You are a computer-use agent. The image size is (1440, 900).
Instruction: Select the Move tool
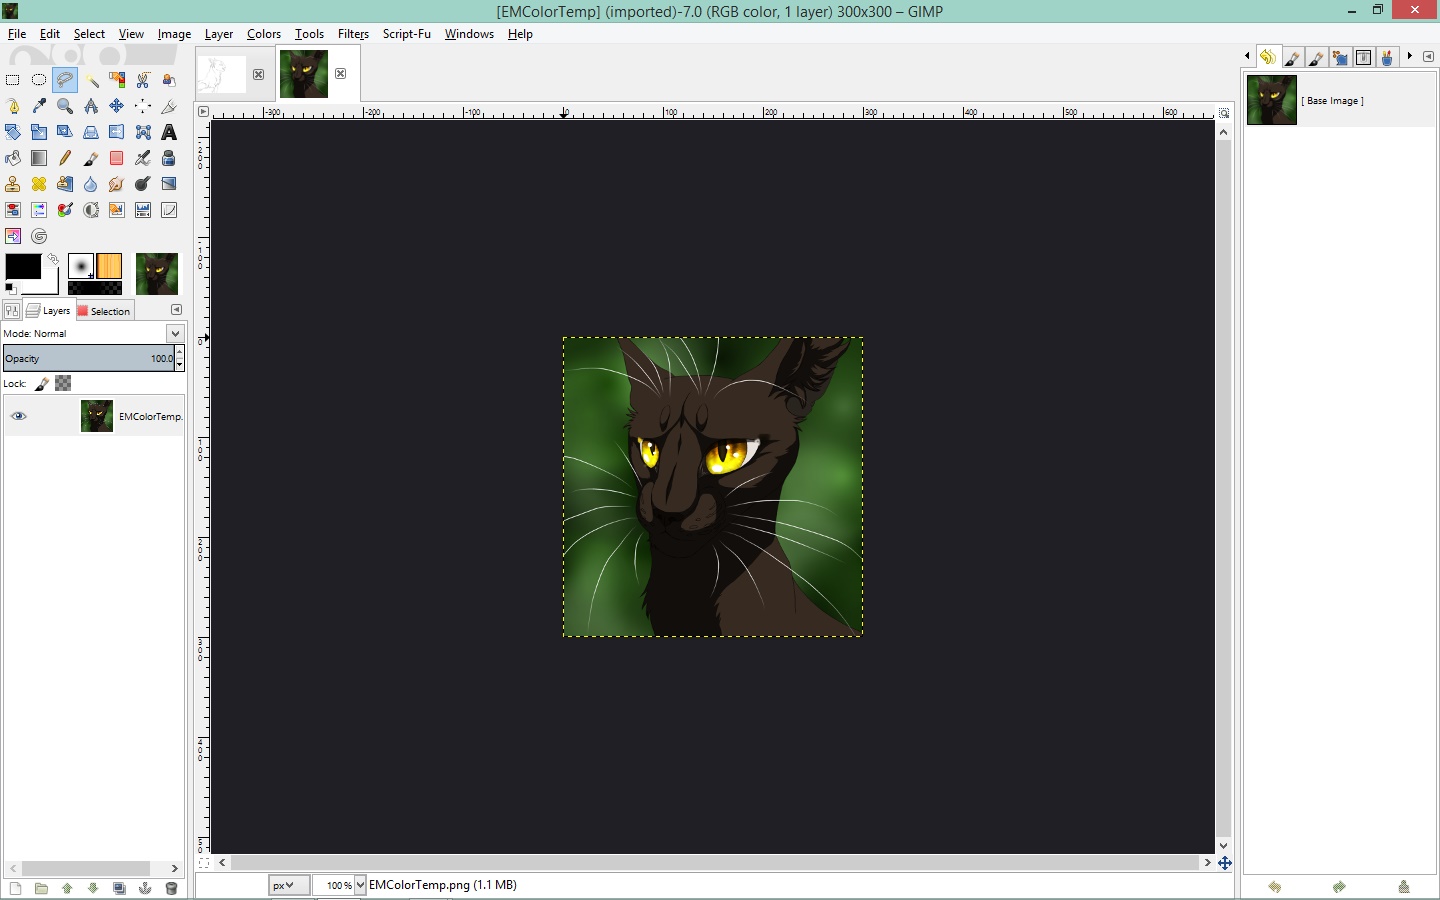tap(117, 106)
